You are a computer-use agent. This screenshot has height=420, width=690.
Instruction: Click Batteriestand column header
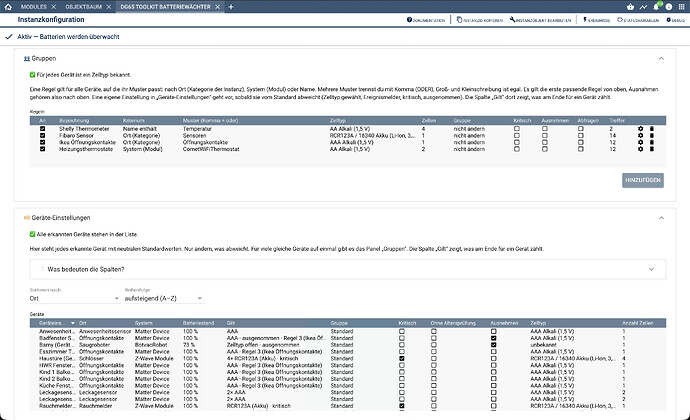pos(198,323)
